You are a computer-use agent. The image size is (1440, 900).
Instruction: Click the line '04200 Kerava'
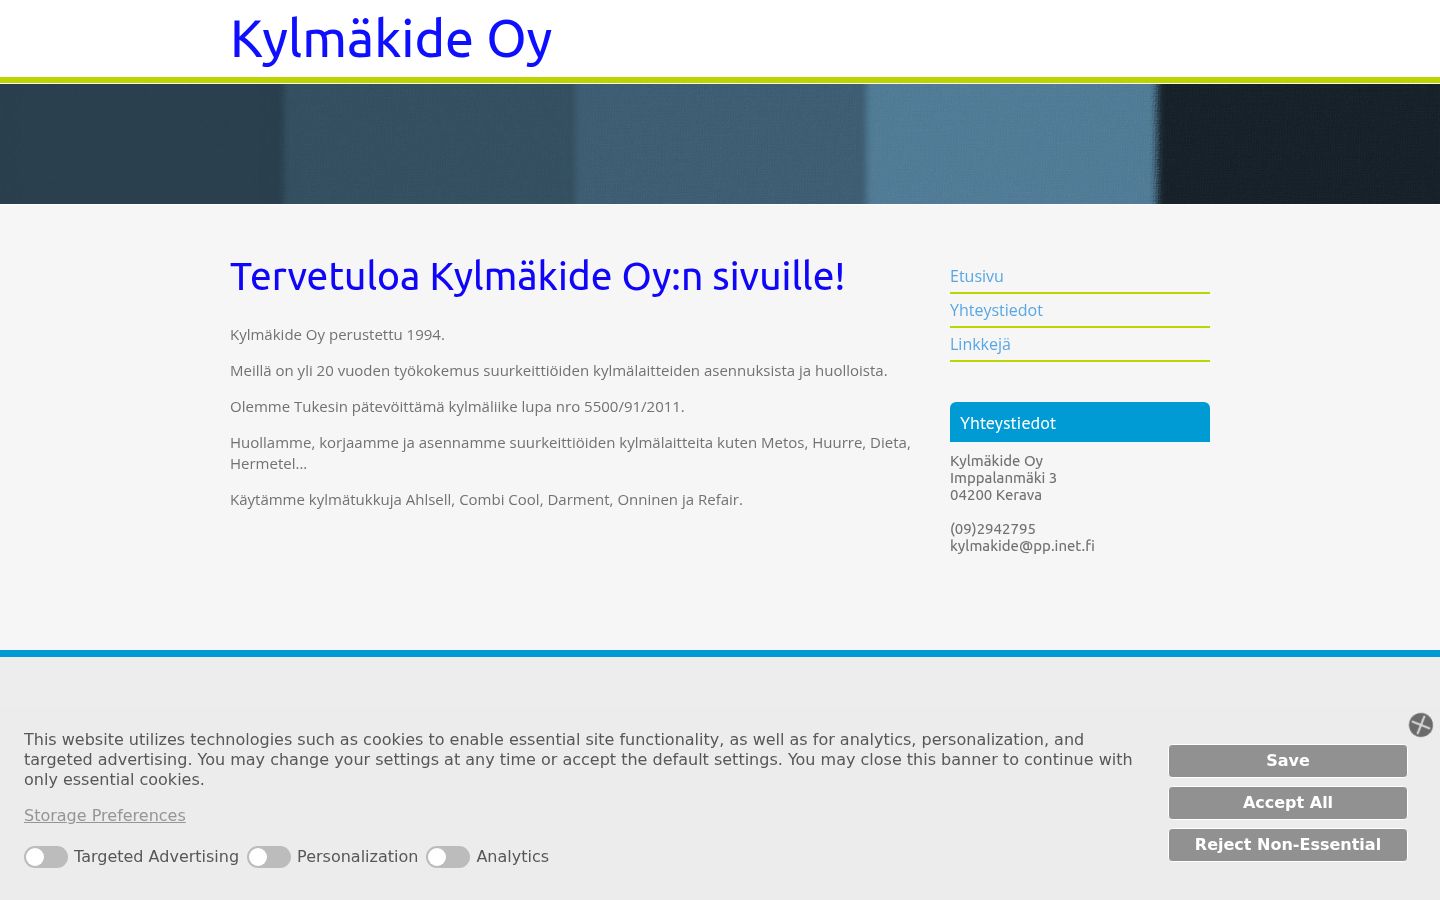tap(996, 495)
